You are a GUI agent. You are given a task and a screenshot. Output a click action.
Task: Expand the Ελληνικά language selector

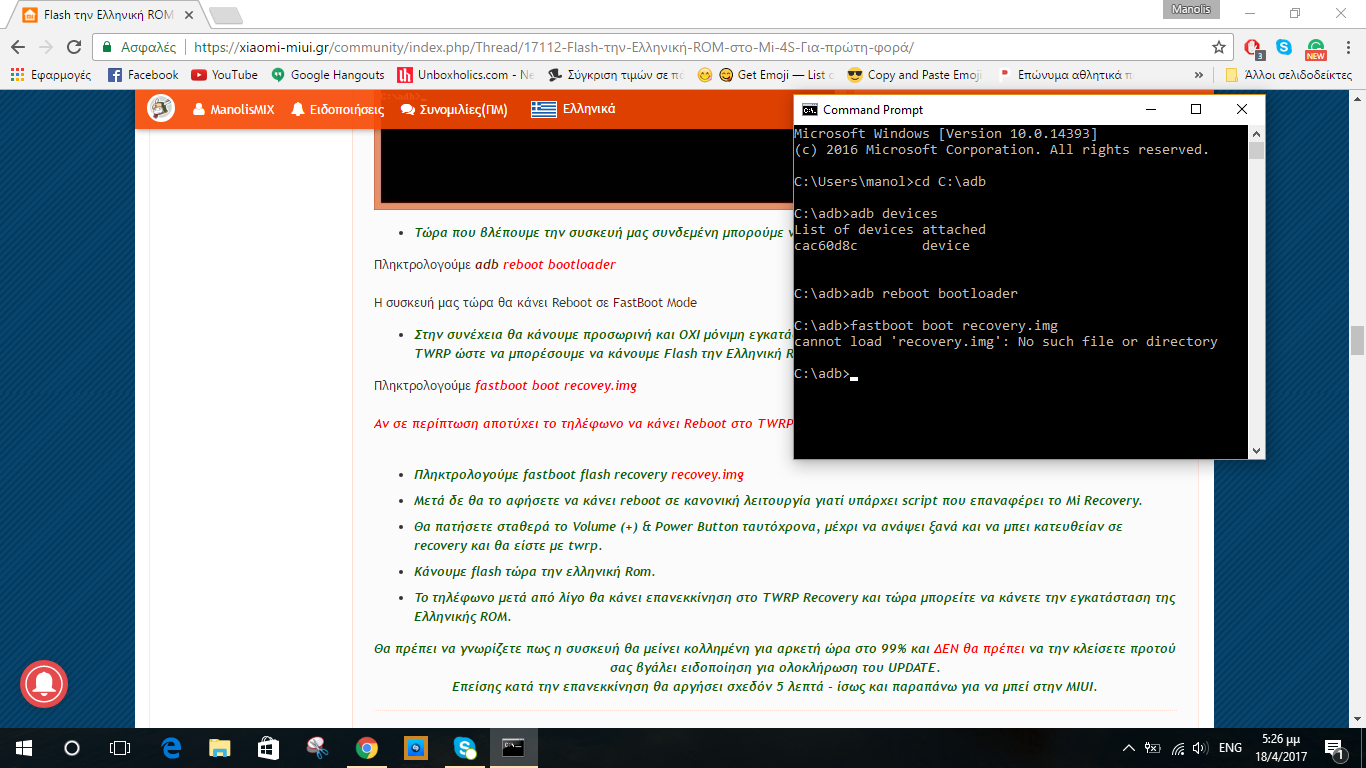point(573,110)
